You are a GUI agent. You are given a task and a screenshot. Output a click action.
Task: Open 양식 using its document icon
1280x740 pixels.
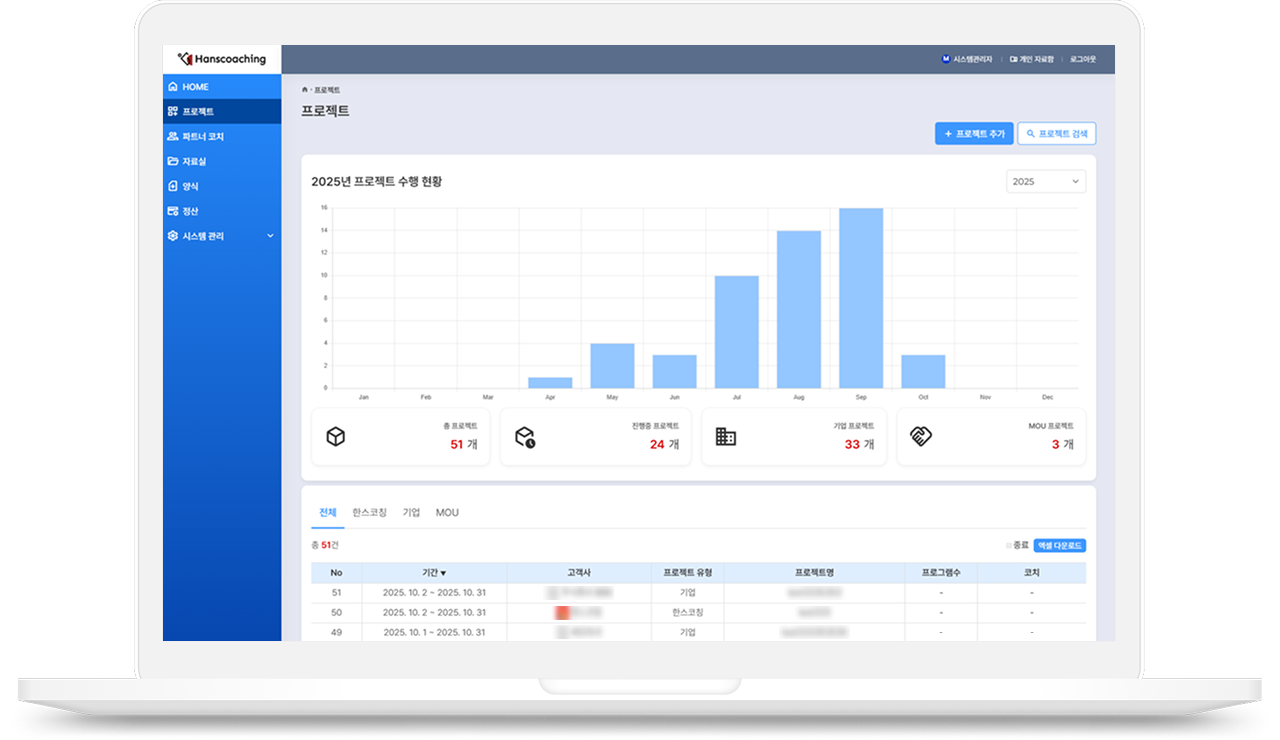pyautogui.click(x=173, y=186)
